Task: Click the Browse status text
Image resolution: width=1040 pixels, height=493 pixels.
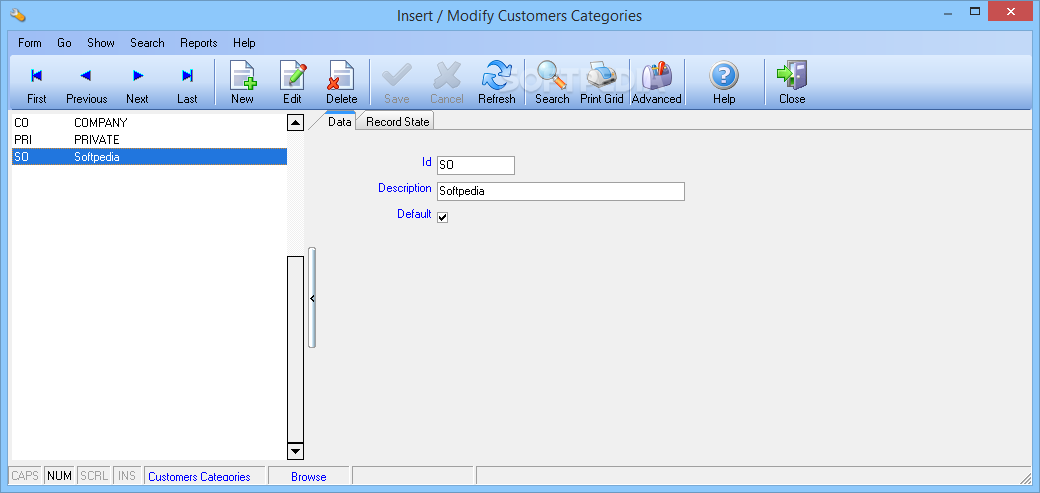Action: (308, 476)
